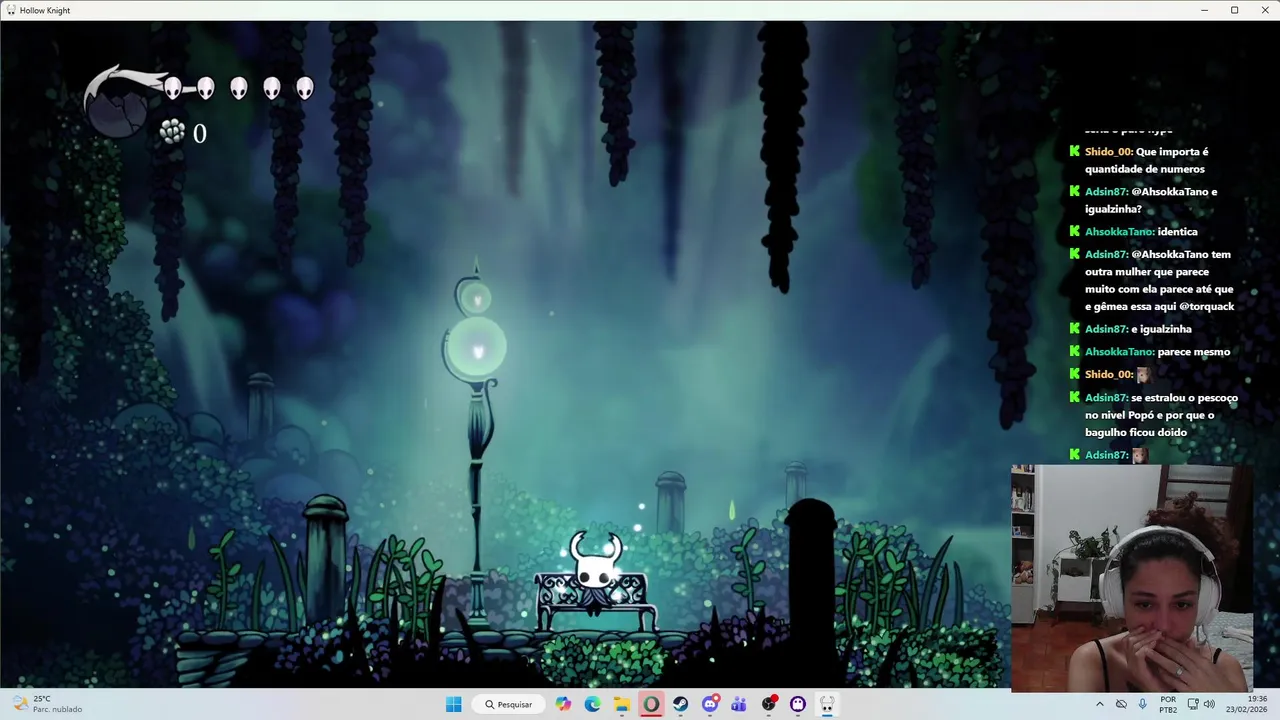Open the Windows Start menu
Screen dimensions: 1280x720
pyautogui.click(x=454, y=704)
